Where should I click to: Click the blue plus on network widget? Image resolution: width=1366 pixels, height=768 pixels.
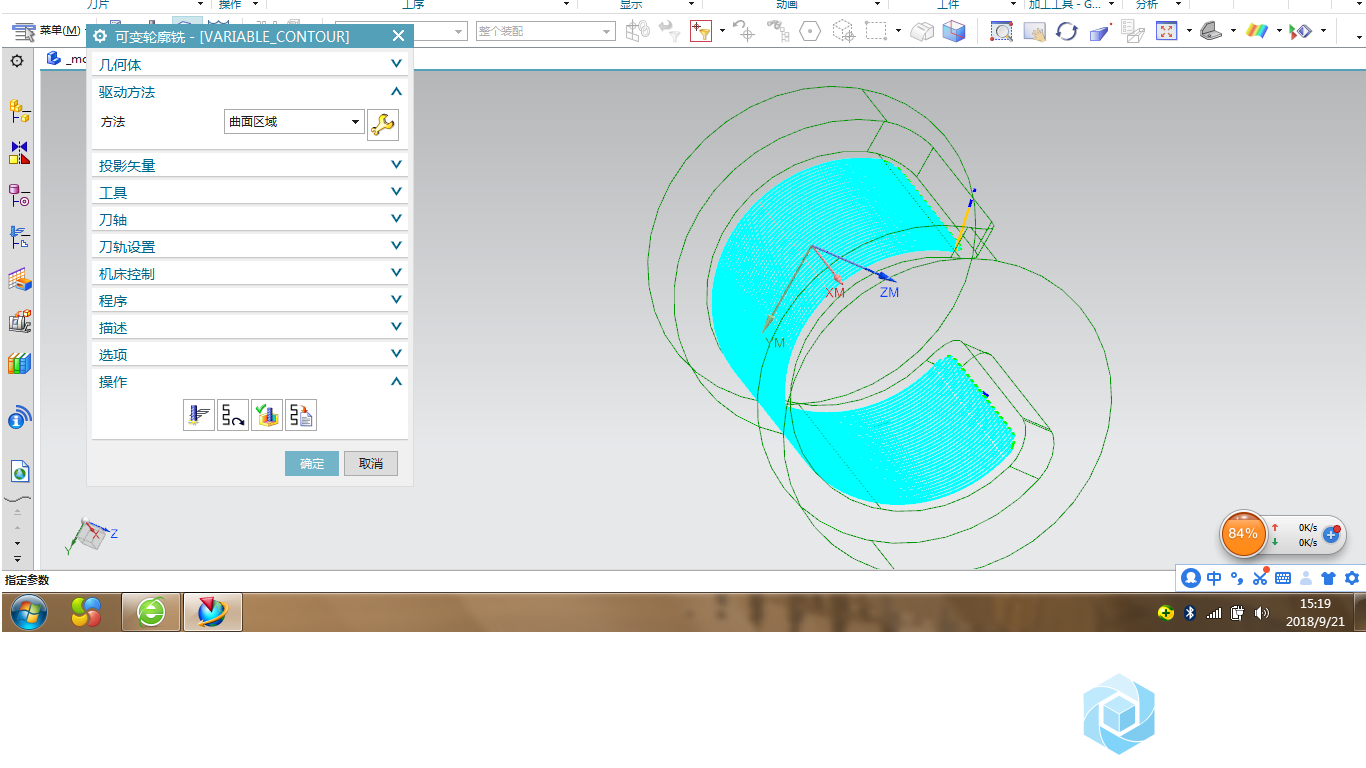[x=1331, y=535]
